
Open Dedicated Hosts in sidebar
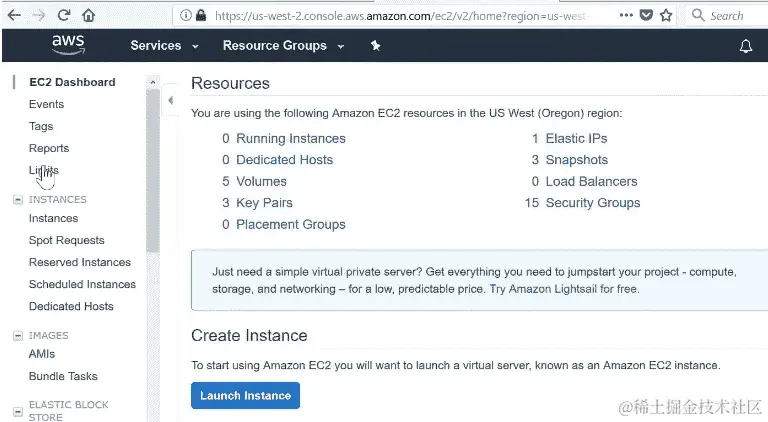coord(71,306)
